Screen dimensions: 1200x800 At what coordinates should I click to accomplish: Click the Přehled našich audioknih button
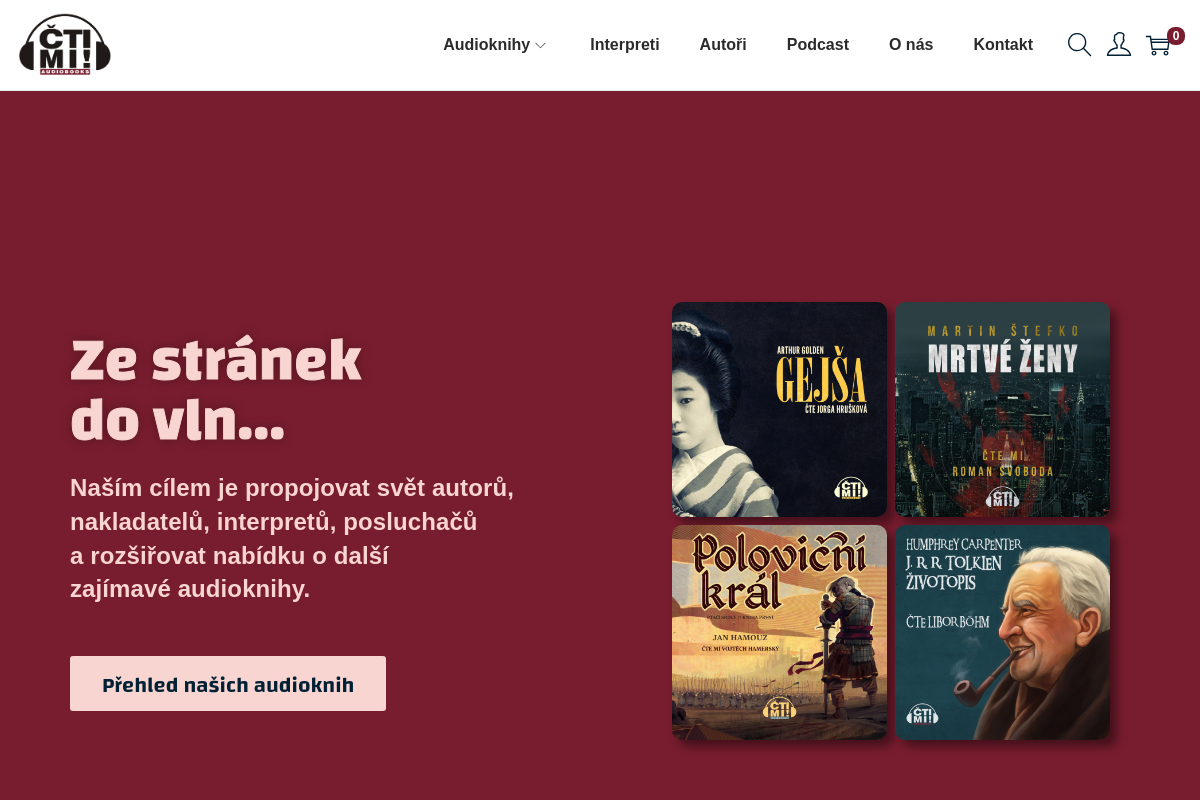click(x=228, y=684)
